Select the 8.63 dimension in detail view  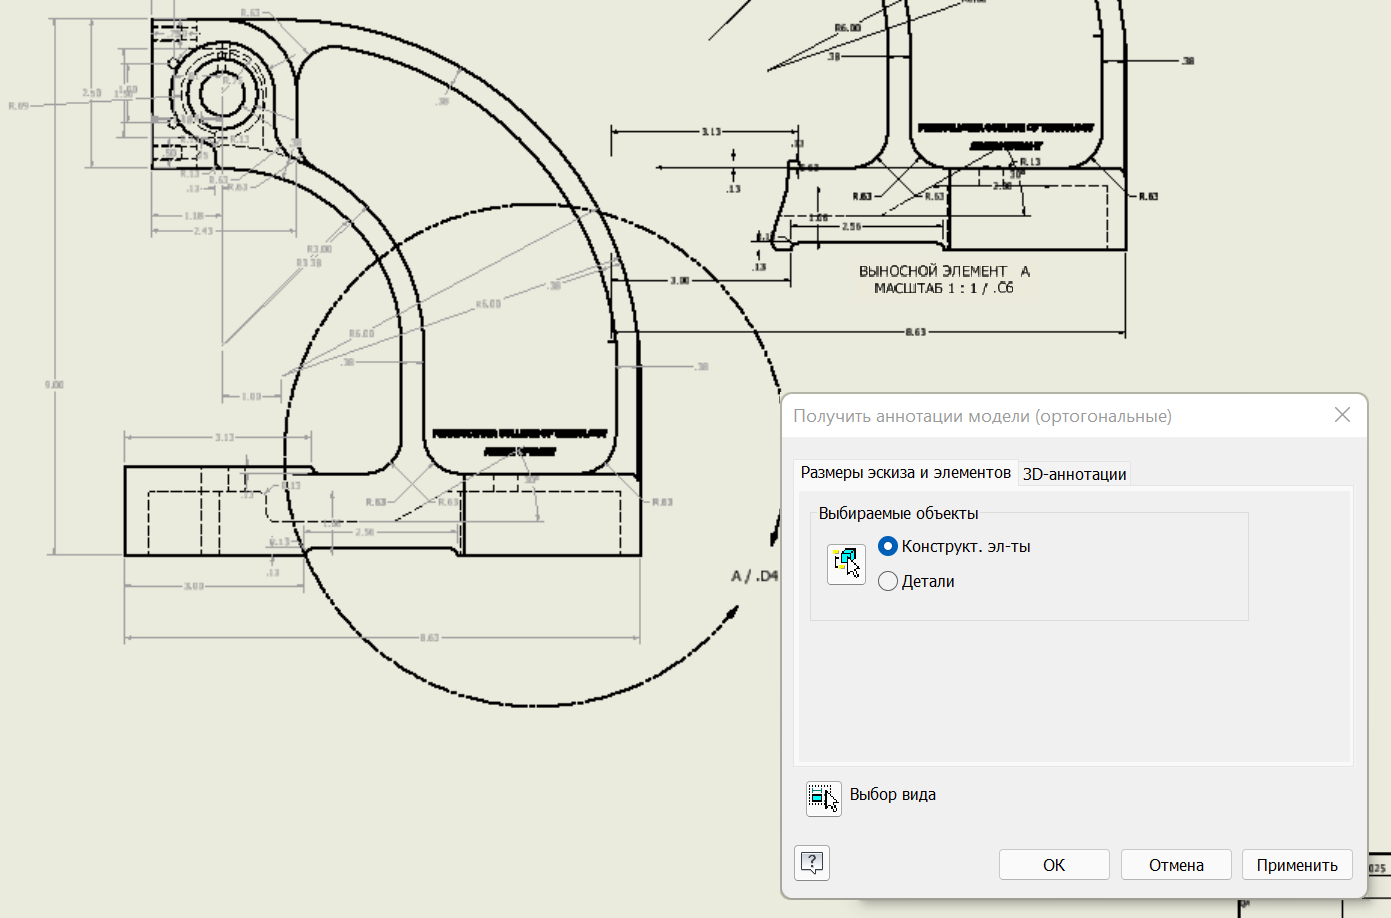coord(916,332)
